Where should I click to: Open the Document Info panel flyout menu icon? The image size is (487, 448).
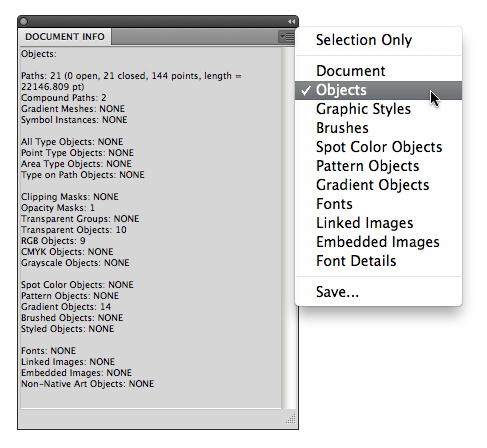click(x=286, y=37)
